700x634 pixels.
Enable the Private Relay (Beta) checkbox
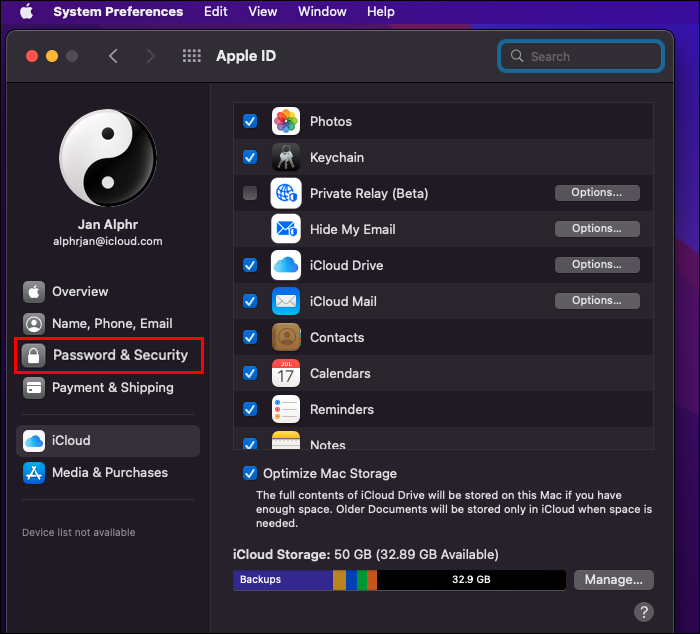(250, 193)
